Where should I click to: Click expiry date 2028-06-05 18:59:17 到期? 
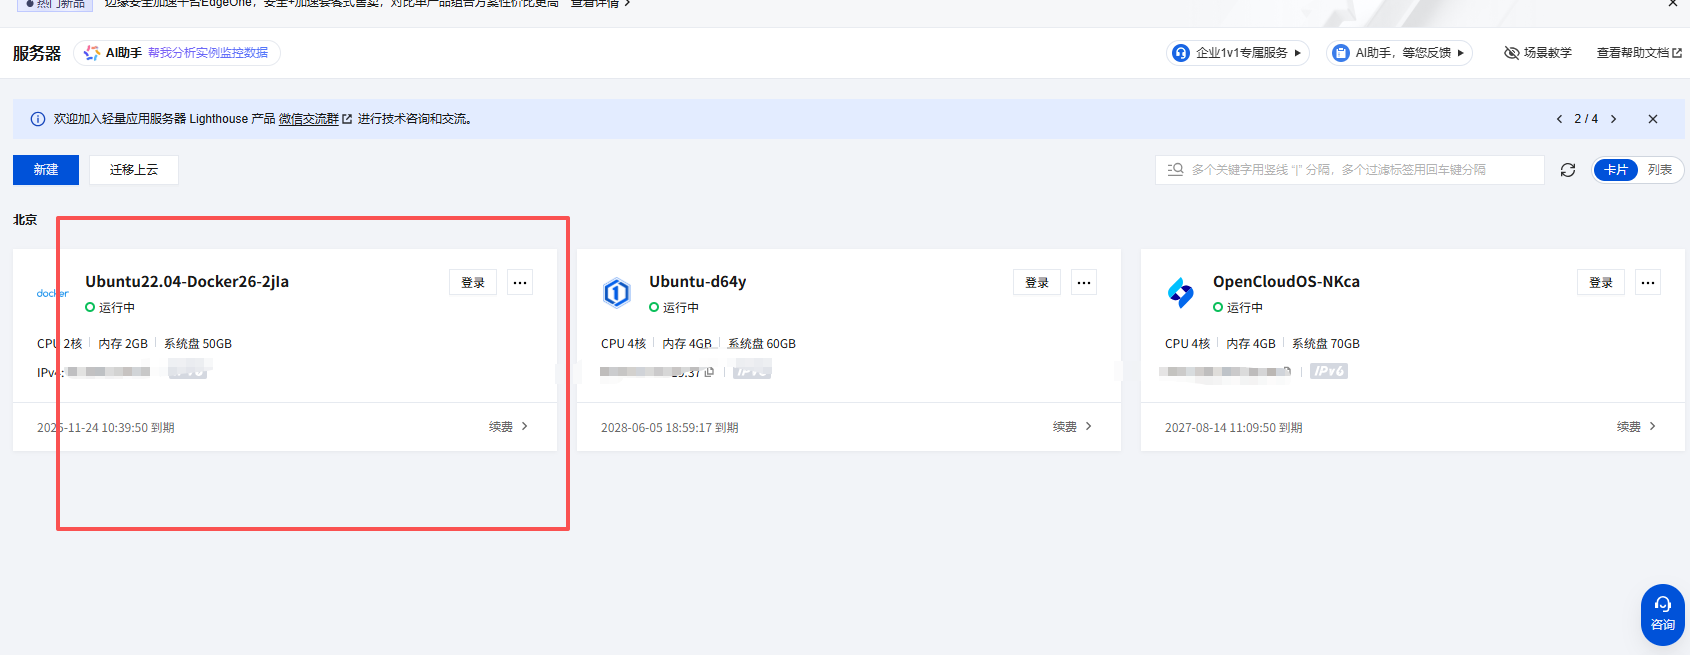point(670,428)
